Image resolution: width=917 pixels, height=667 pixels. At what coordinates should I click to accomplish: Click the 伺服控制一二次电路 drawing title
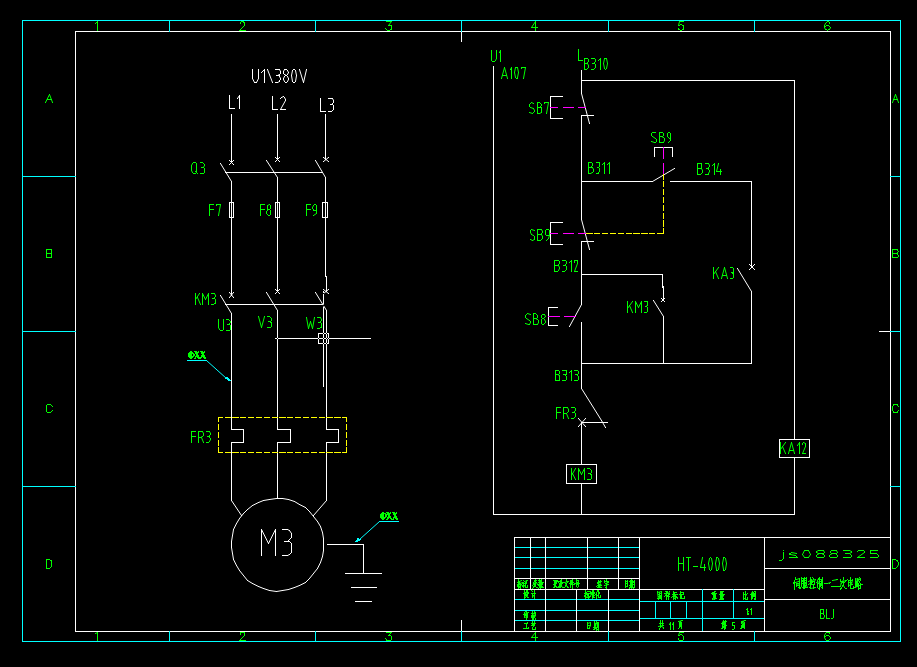click(827, 583)
